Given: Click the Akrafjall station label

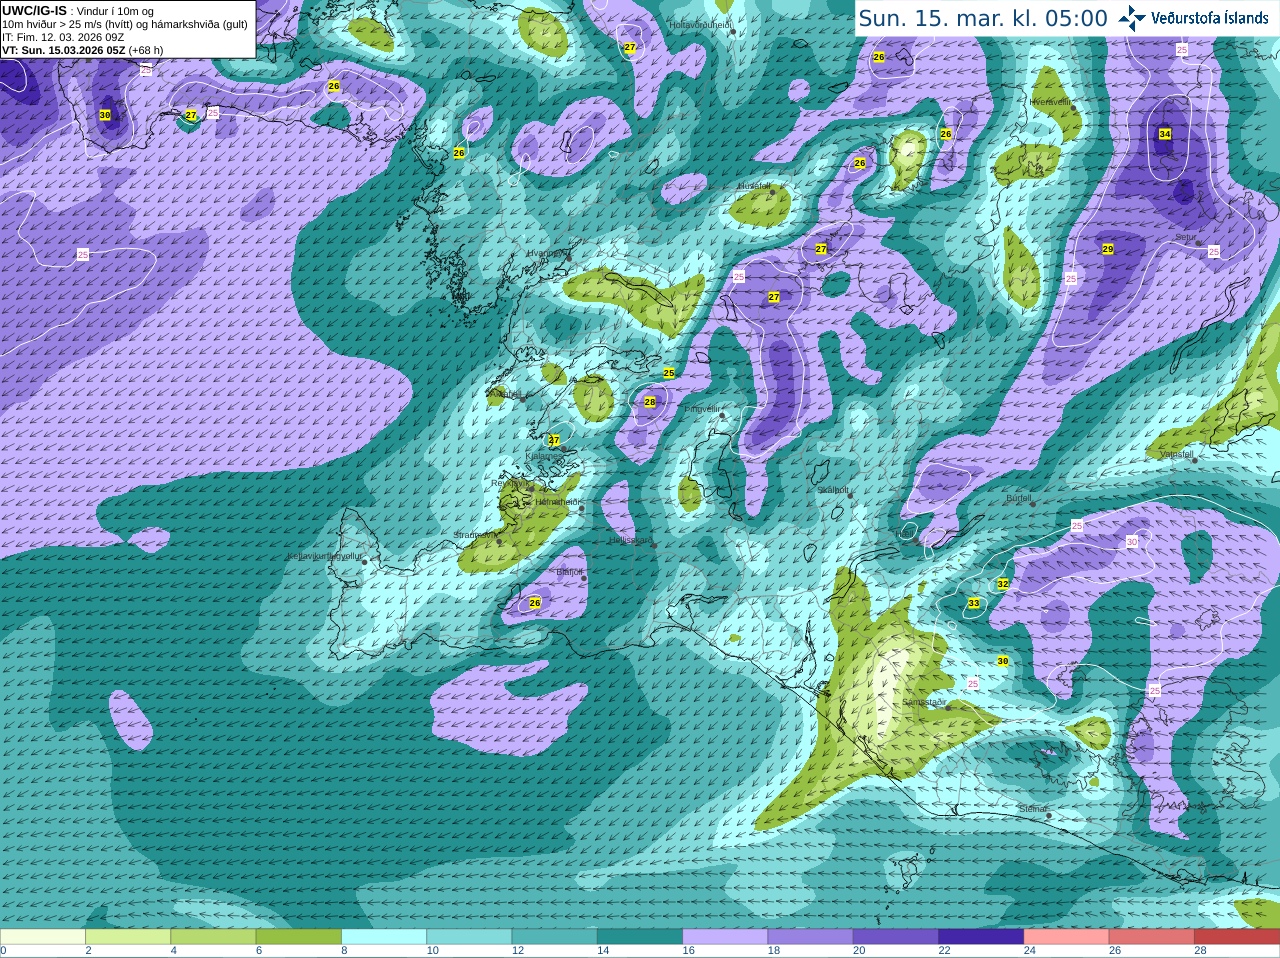Looking at the screenshot, I should (x=504, y=394).
